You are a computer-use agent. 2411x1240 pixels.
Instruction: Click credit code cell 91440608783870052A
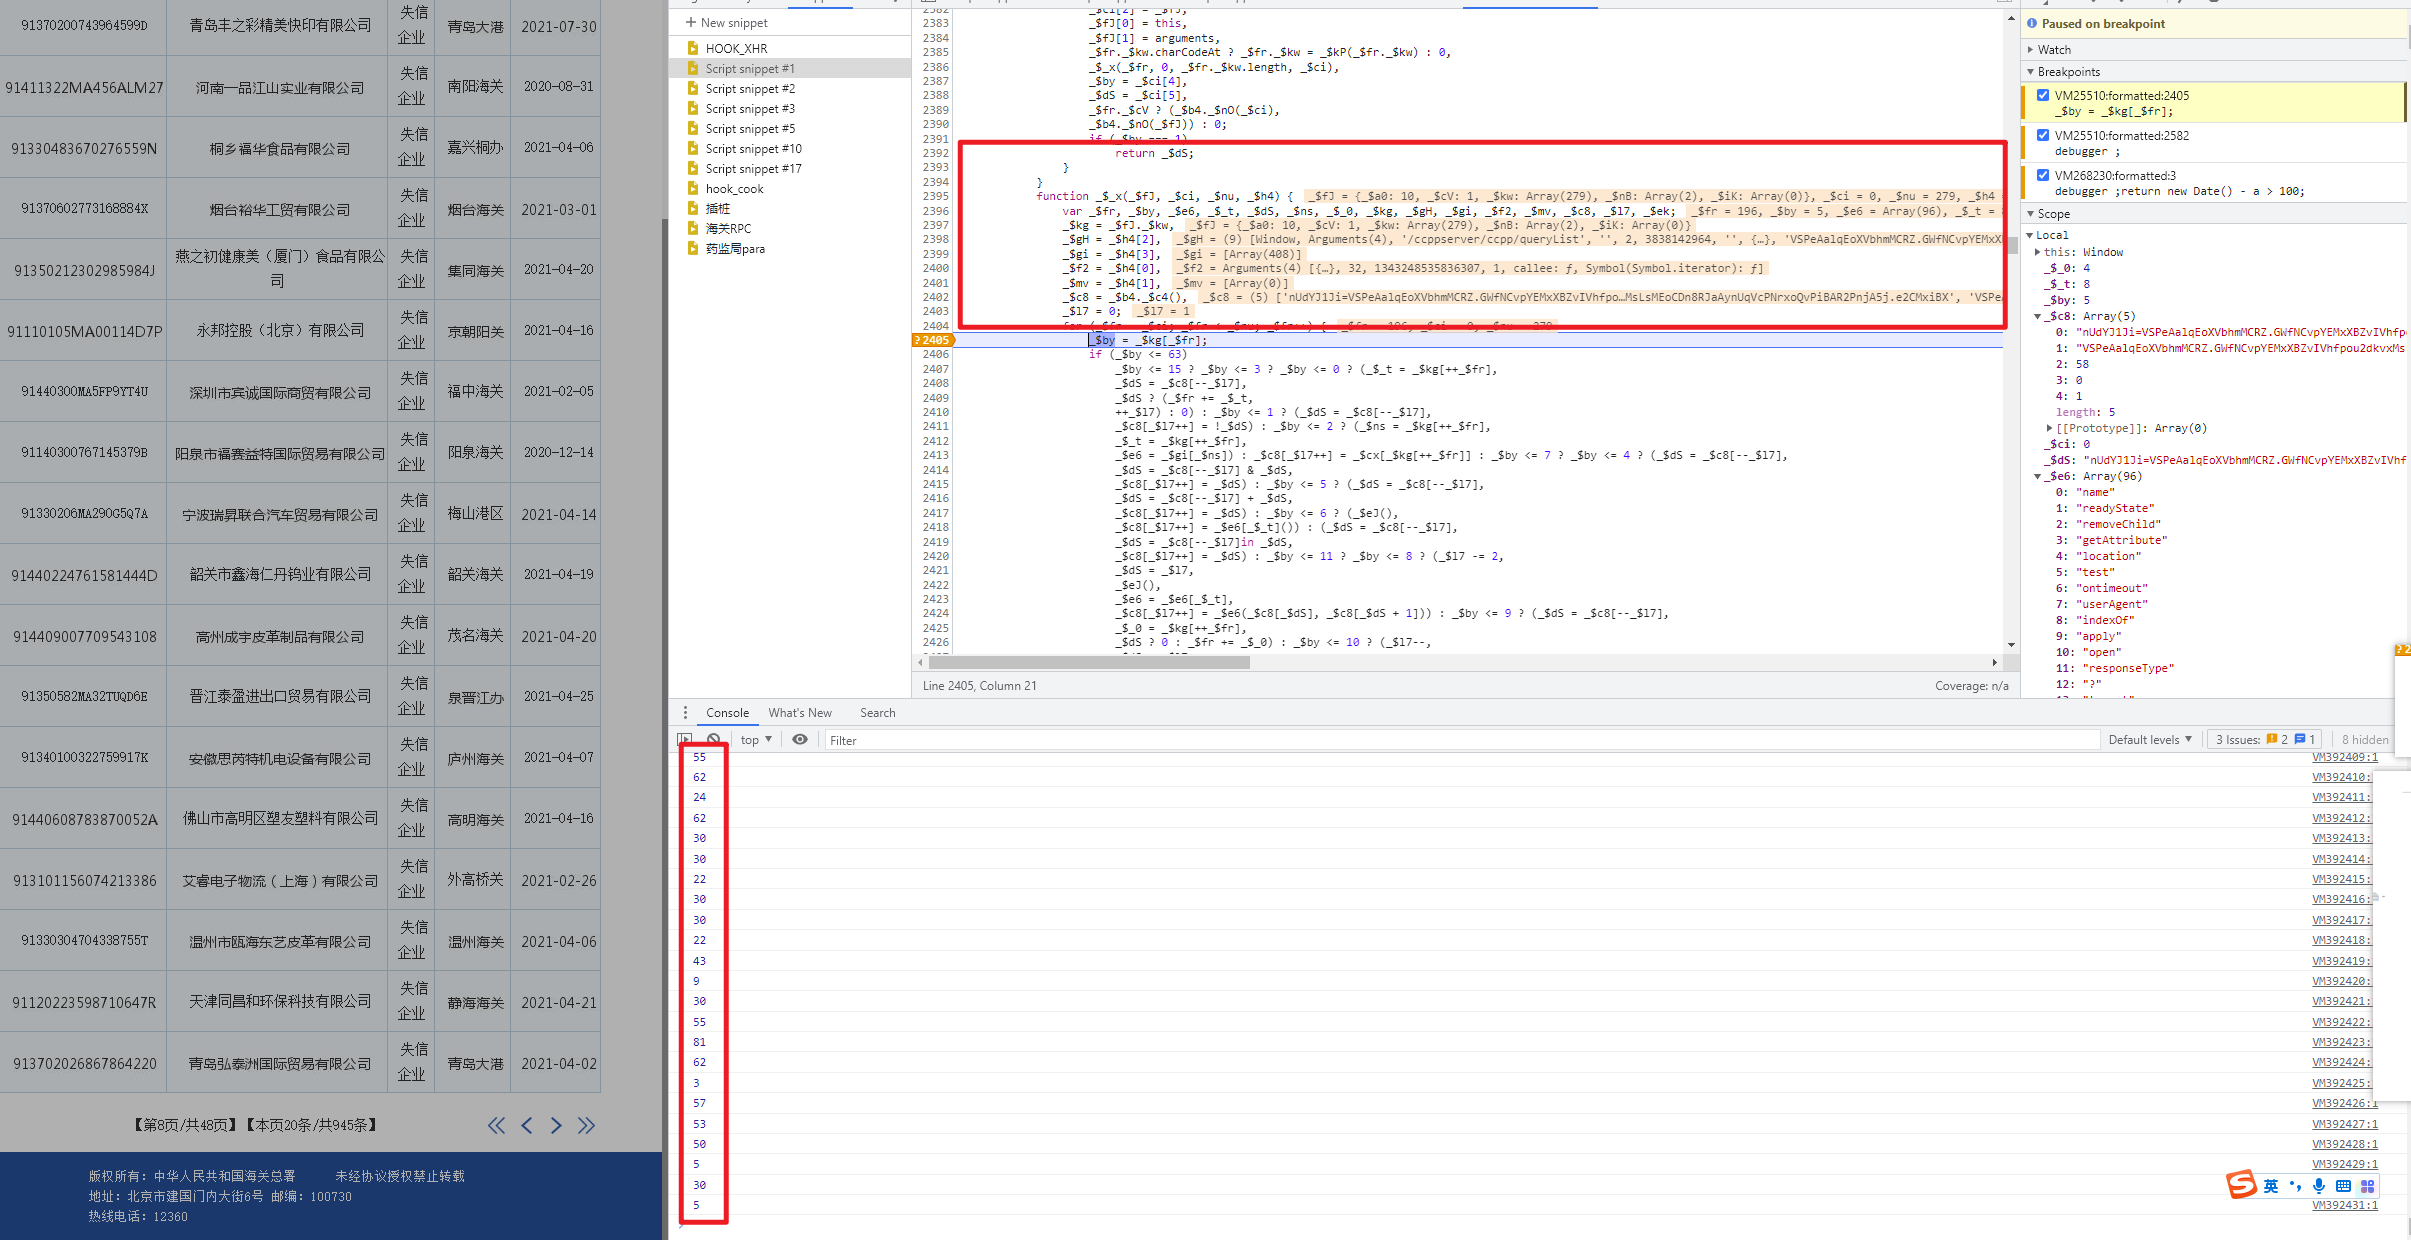coord(84,820)
